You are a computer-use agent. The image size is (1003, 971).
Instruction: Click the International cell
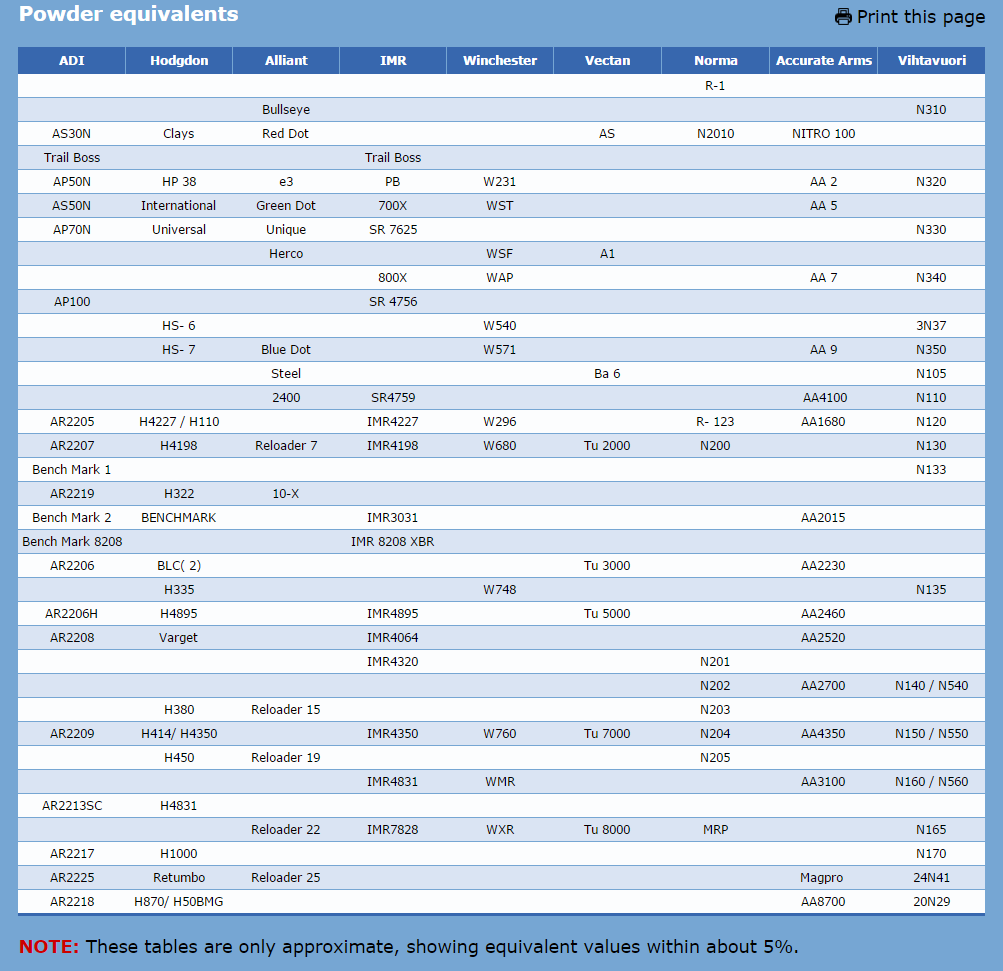178,206
